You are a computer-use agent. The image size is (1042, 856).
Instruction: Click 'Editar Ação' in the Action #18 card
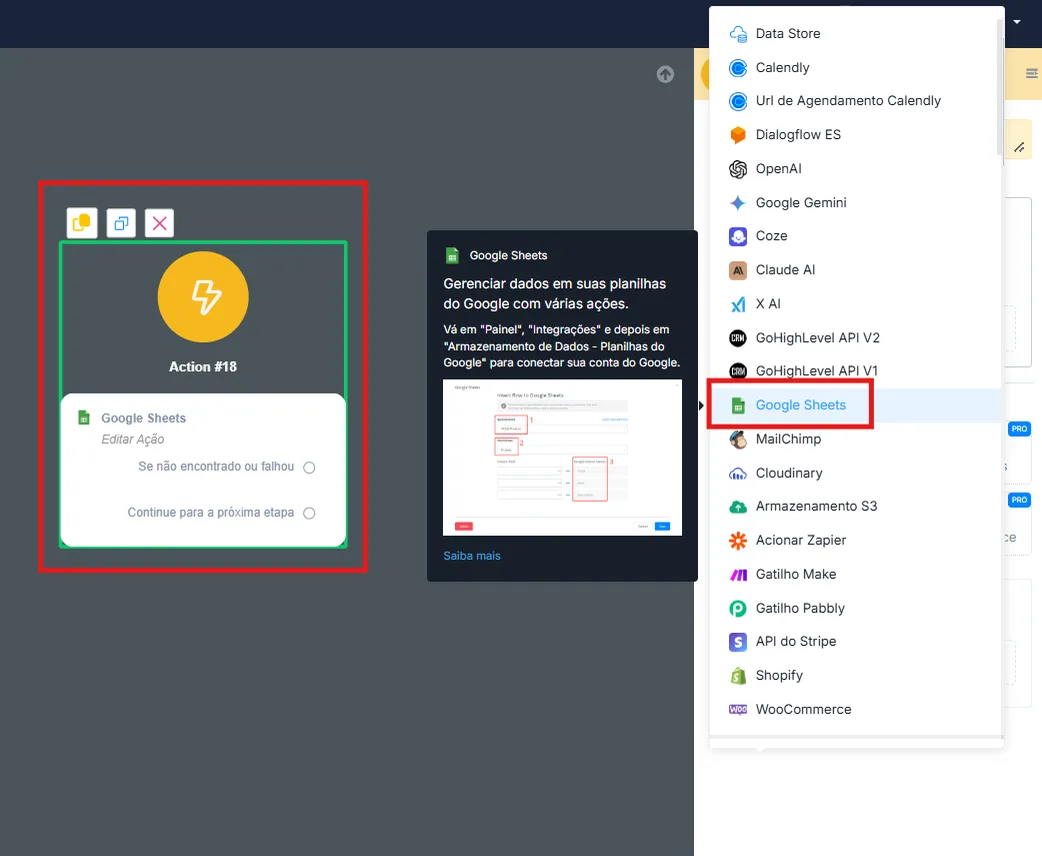pyautogui.click(x=132, y=439)
